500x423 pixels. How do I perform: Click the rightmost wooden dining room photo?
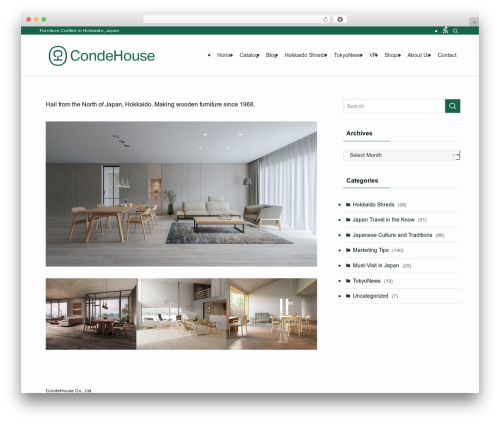coord(272,314)
